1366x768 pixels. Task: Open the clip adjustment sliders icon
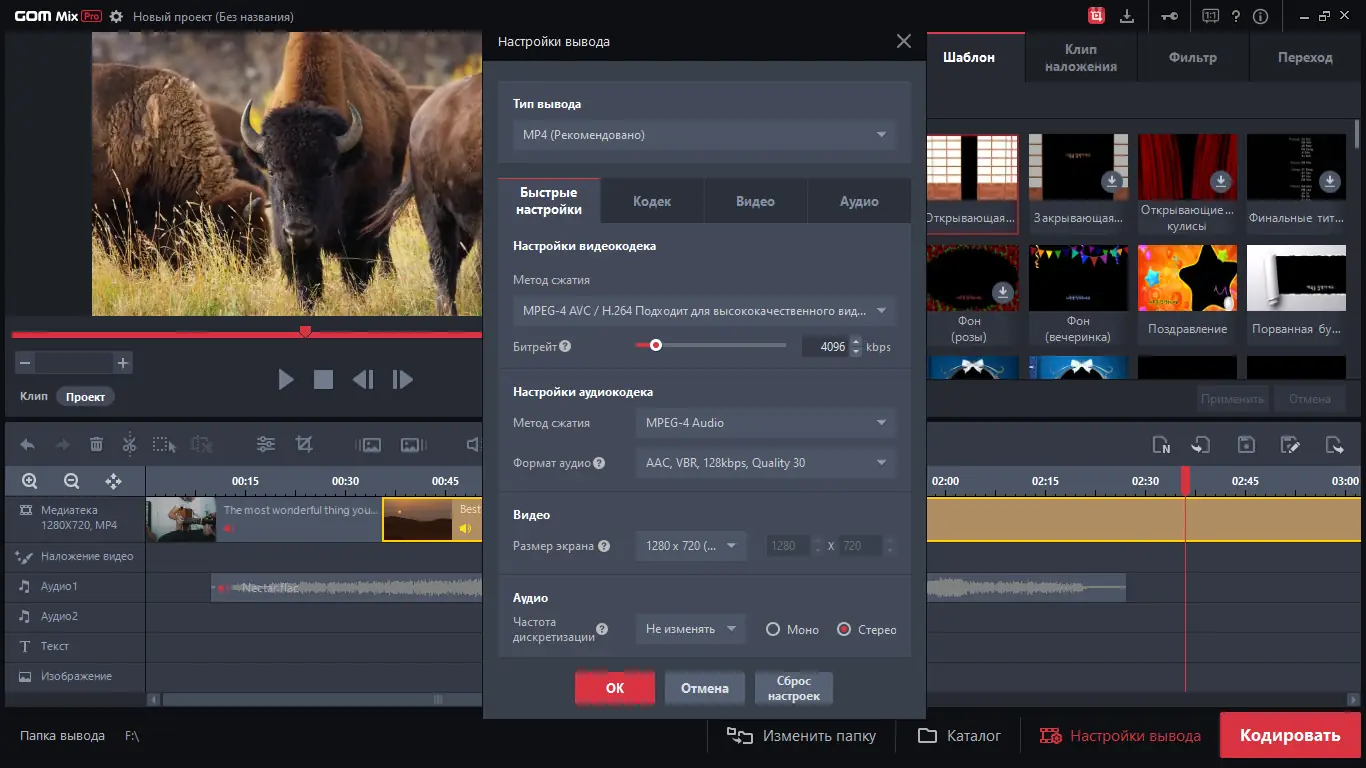coord(266,444)
